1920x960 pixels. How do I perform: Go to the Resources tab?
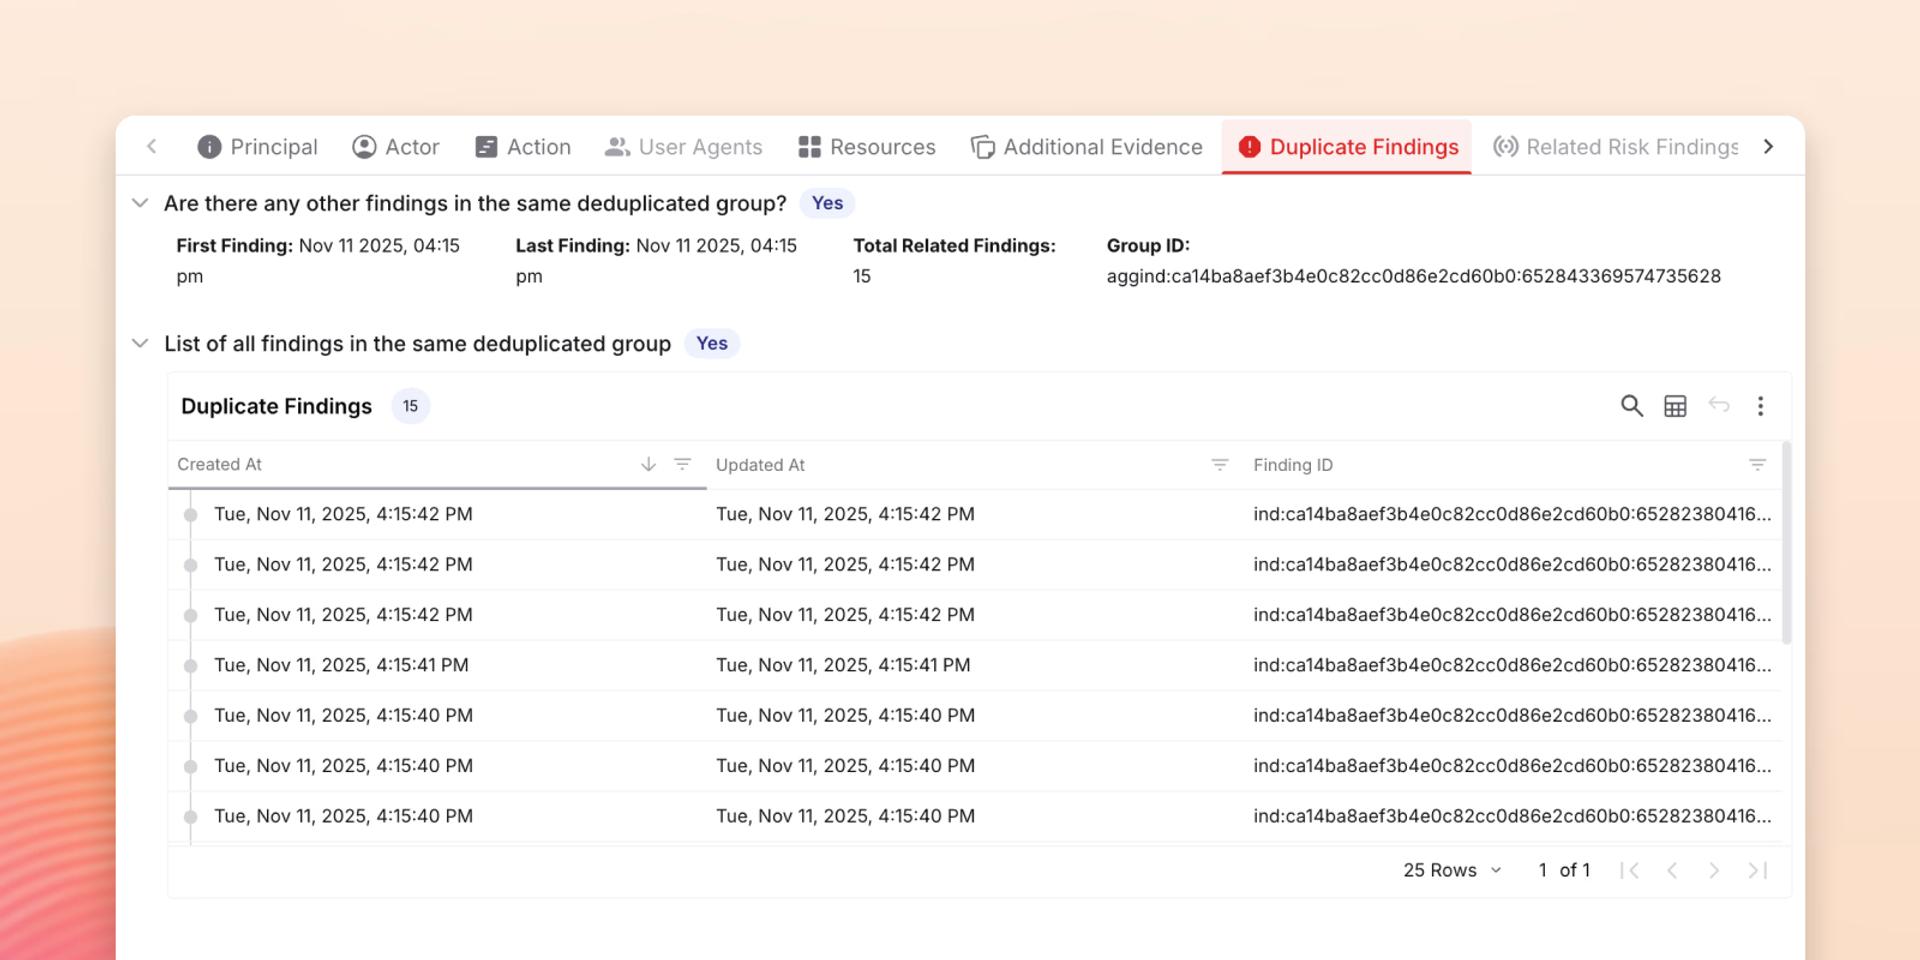tap(867, 147)
